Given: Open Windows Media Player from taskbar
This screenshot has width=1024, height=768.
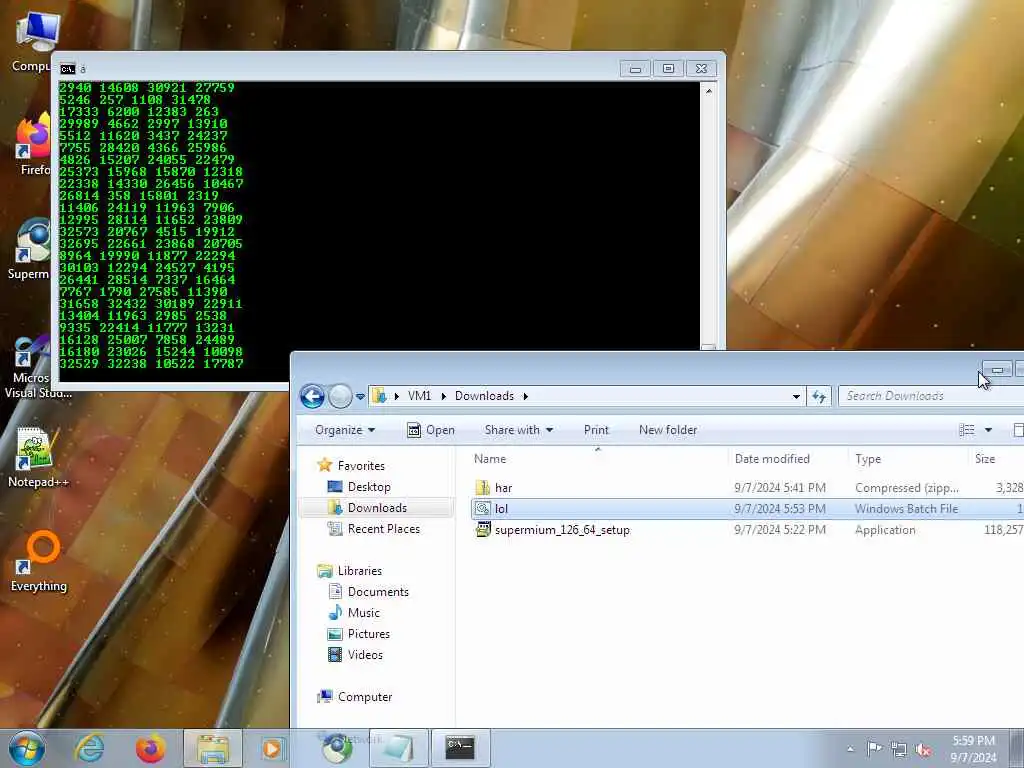Looking at the screenshot, I should click(272, 748).
